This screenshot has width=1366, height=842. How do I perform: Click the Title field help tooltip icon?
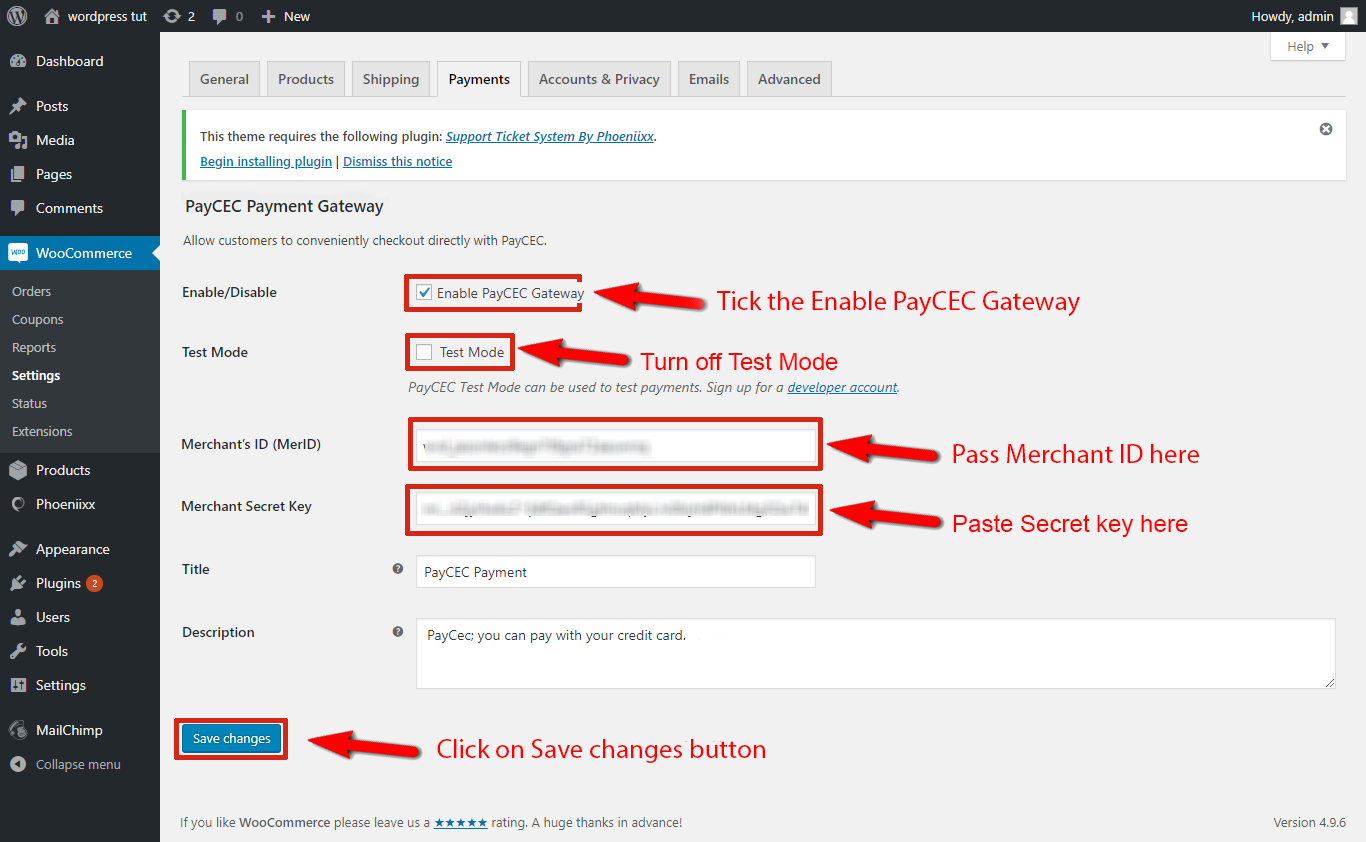(x=398, y=569)
